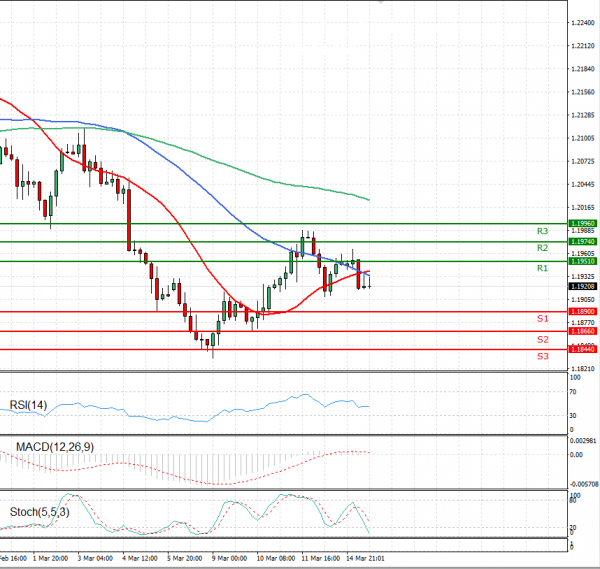The height and width of the screenshot is (569, 600).
Task: Click the 1.19510 resistance price tag
Action: (583, 261)
